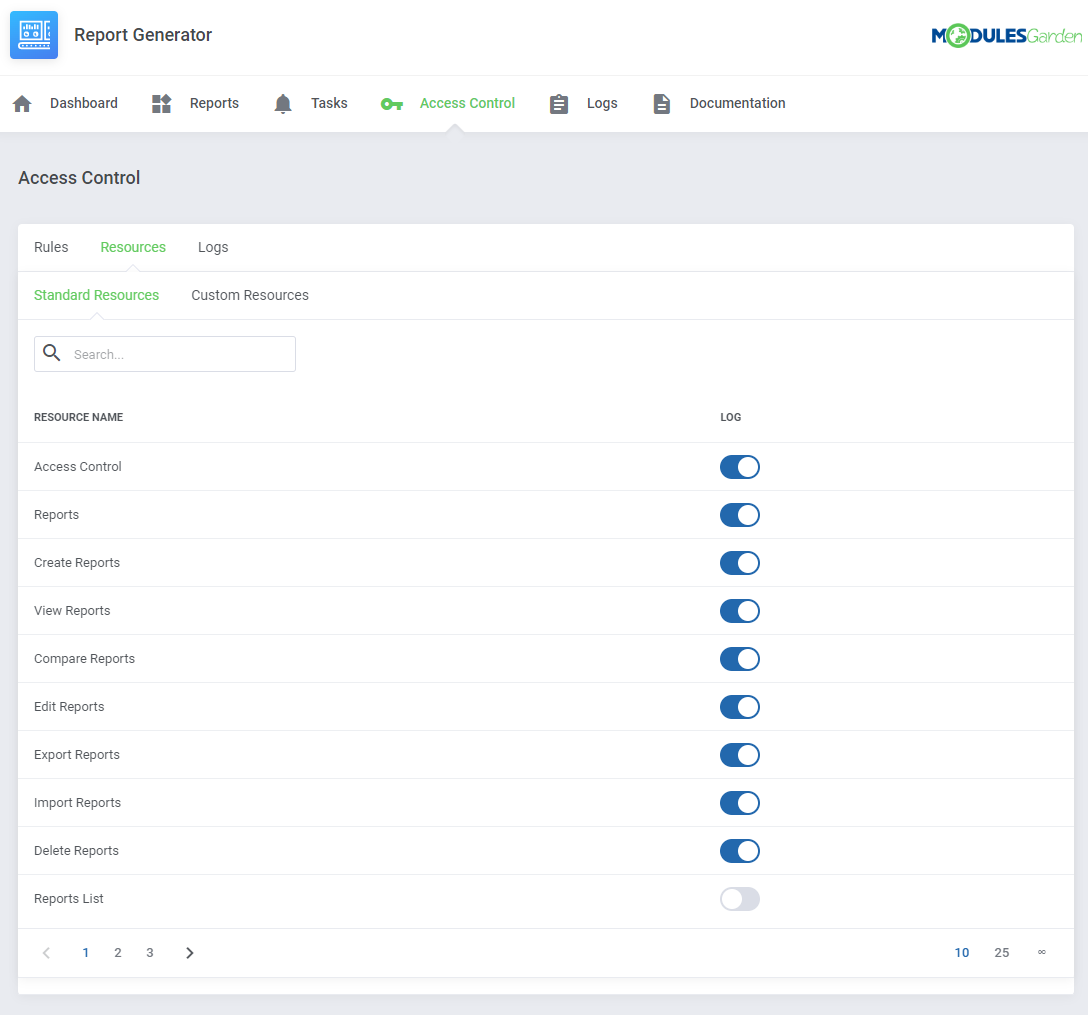Click the 'Edit Reports' resource name
Screen dimensions: 1088x1015
[x=69, y=706]
